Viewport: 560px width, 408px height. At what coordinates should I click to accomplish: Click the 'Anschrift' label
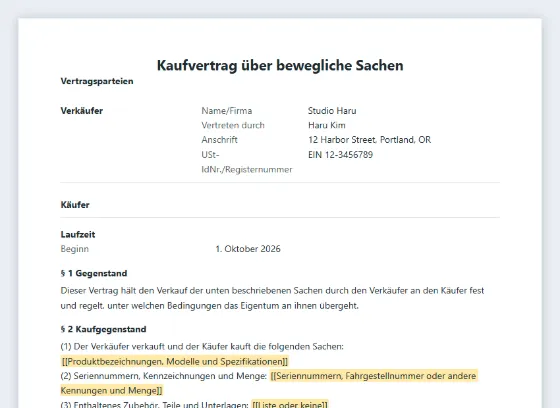click(219, 140)
